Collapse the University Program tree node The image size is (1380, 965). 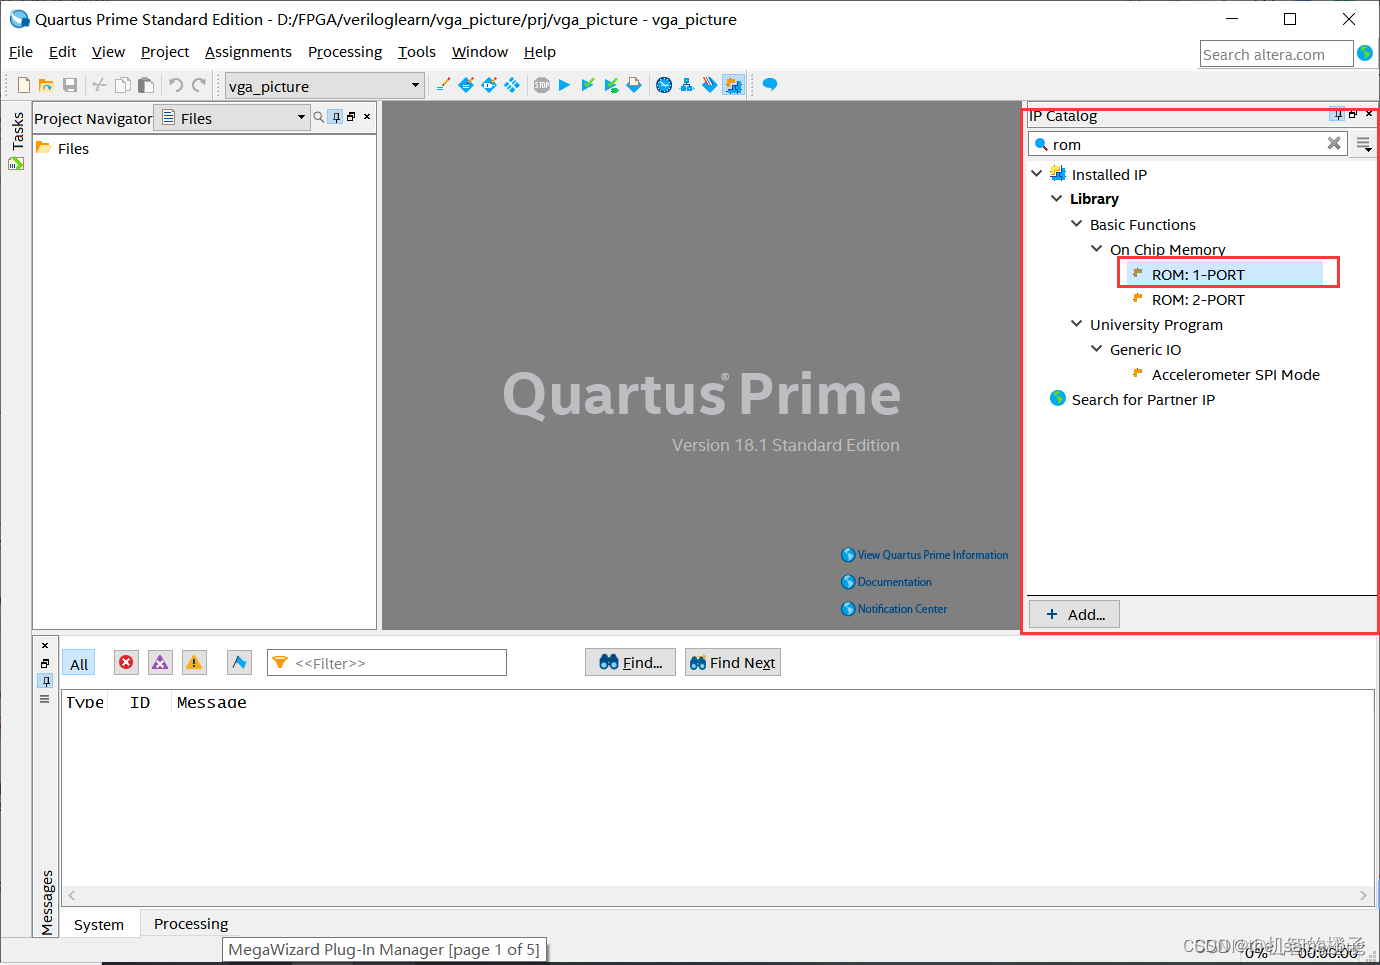tap(1077, 323)
